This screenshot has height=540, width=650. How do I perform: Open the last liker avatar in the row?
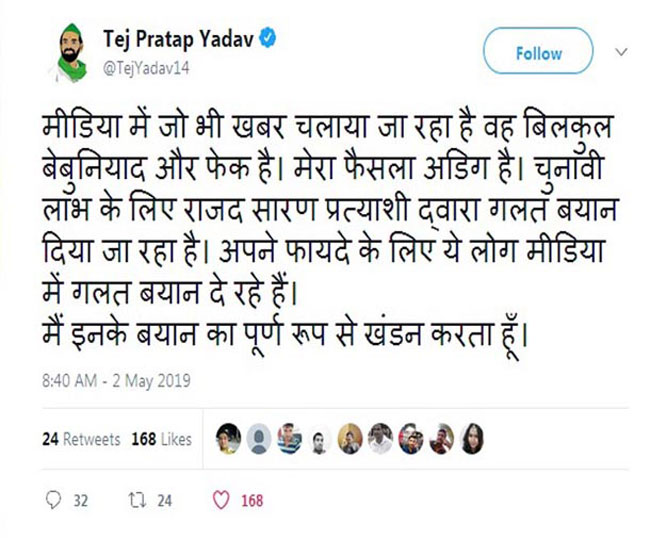coord(470,438)
